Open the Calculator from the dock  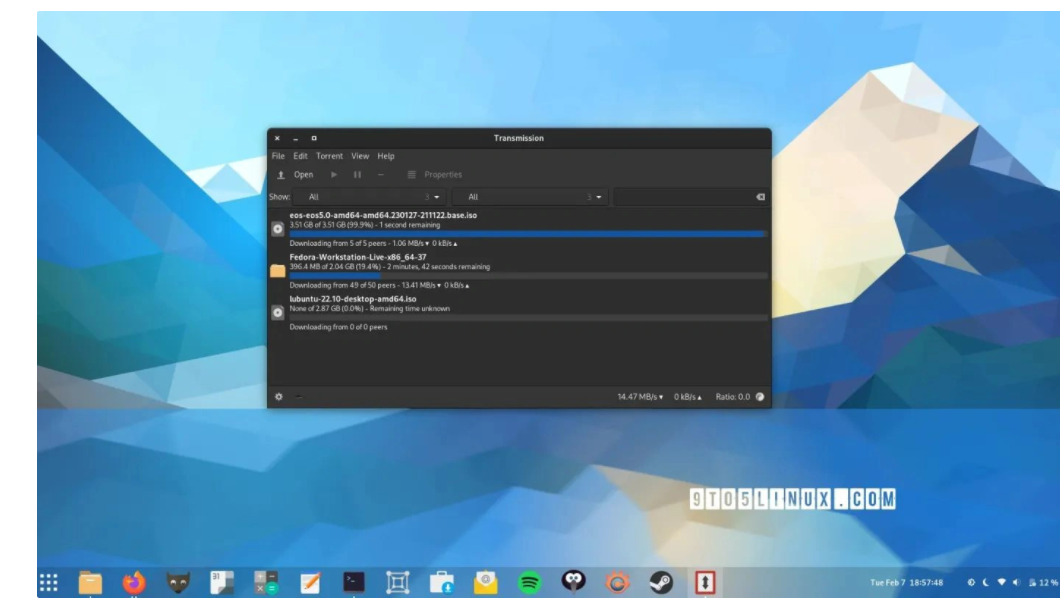pyautogui.click(x=266, y=582)
